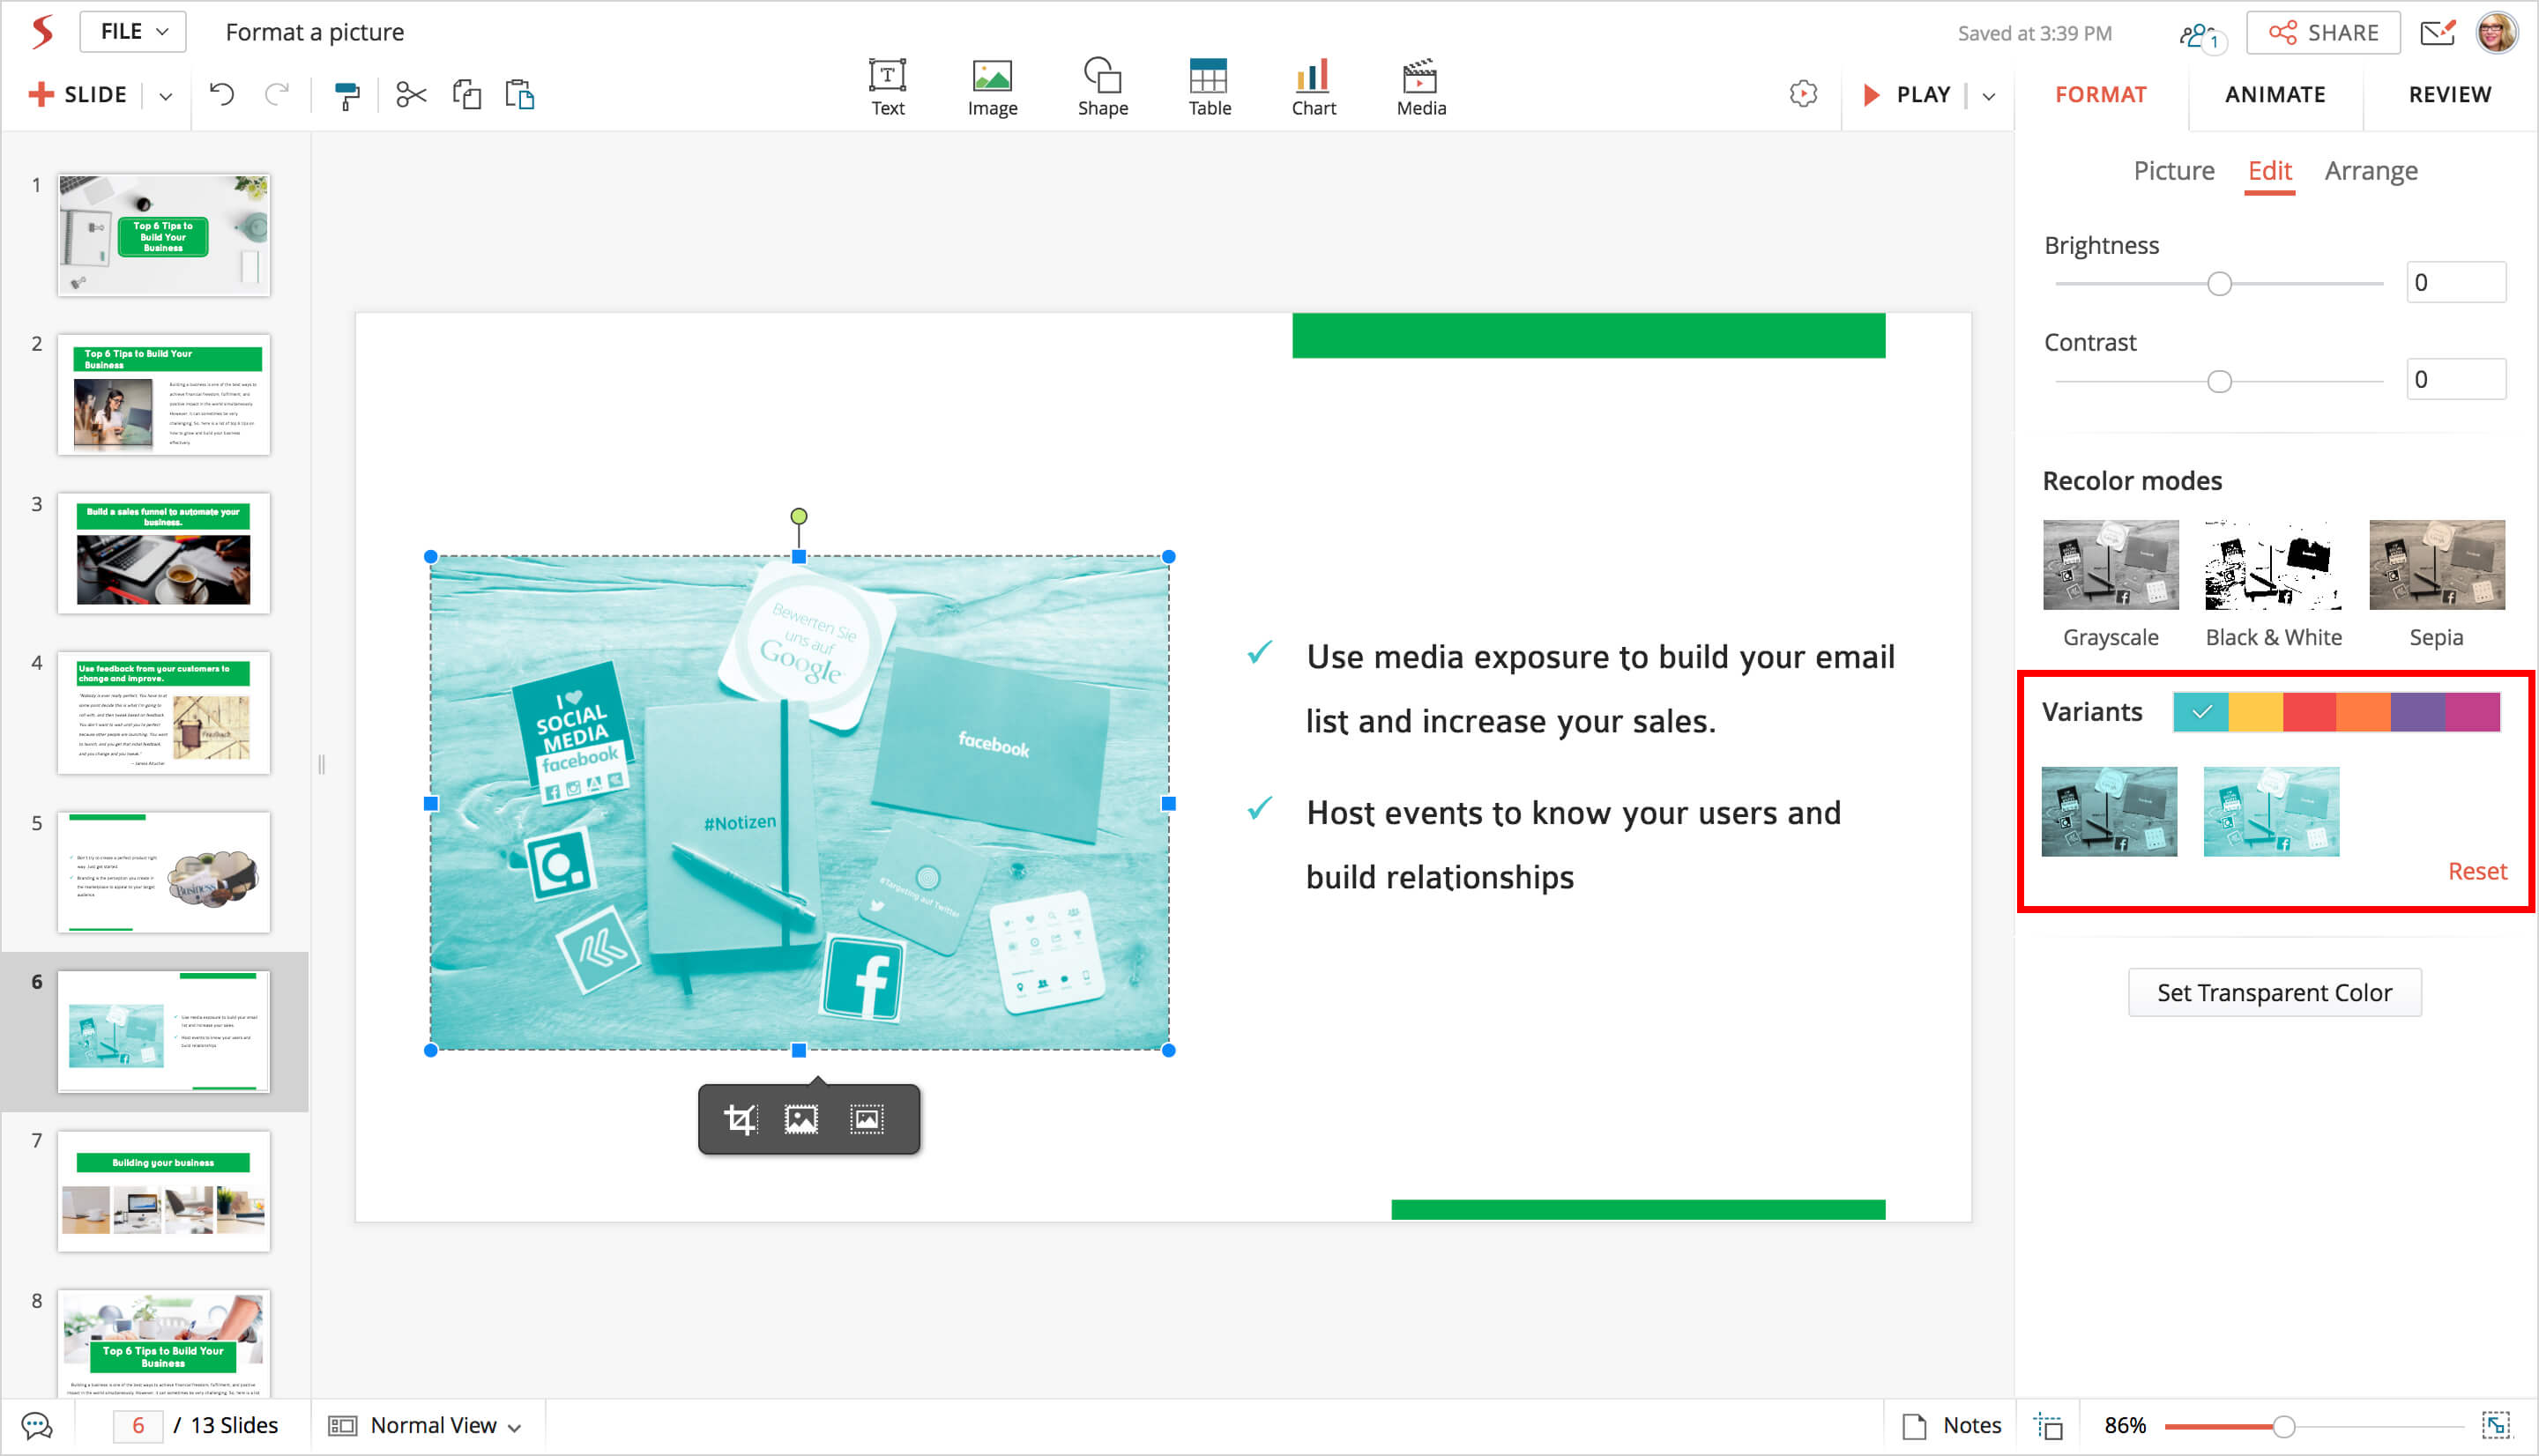
Task: Select the teal checked variant swatch
Action: click(2200, 712)
